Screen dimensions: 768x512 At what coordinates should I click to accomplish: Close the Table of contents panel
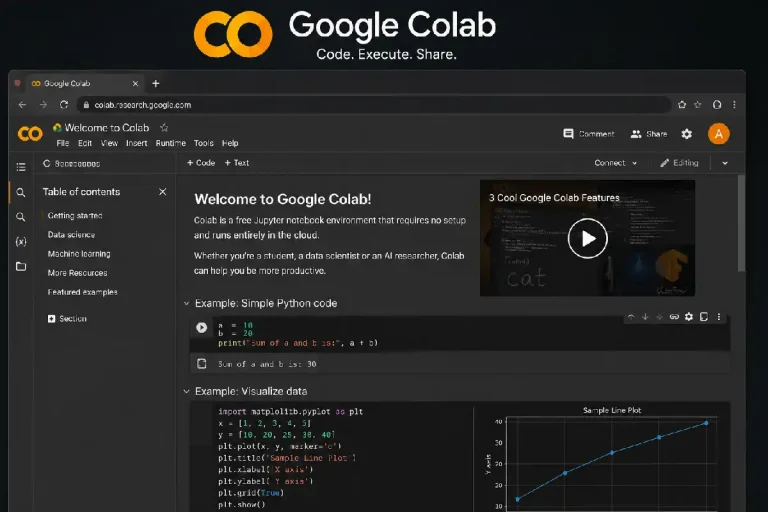[x=163, y=192]
